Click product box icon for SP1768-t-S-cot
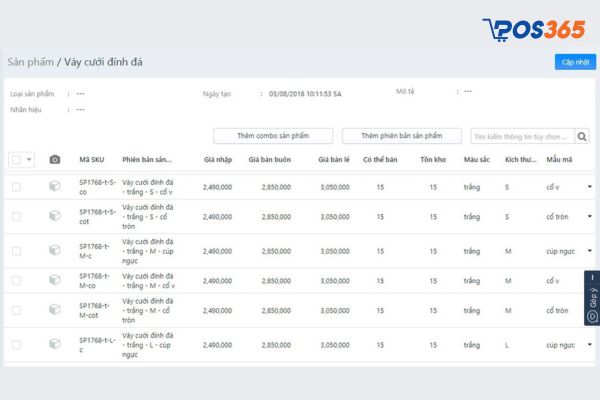 tap(55, 216)
